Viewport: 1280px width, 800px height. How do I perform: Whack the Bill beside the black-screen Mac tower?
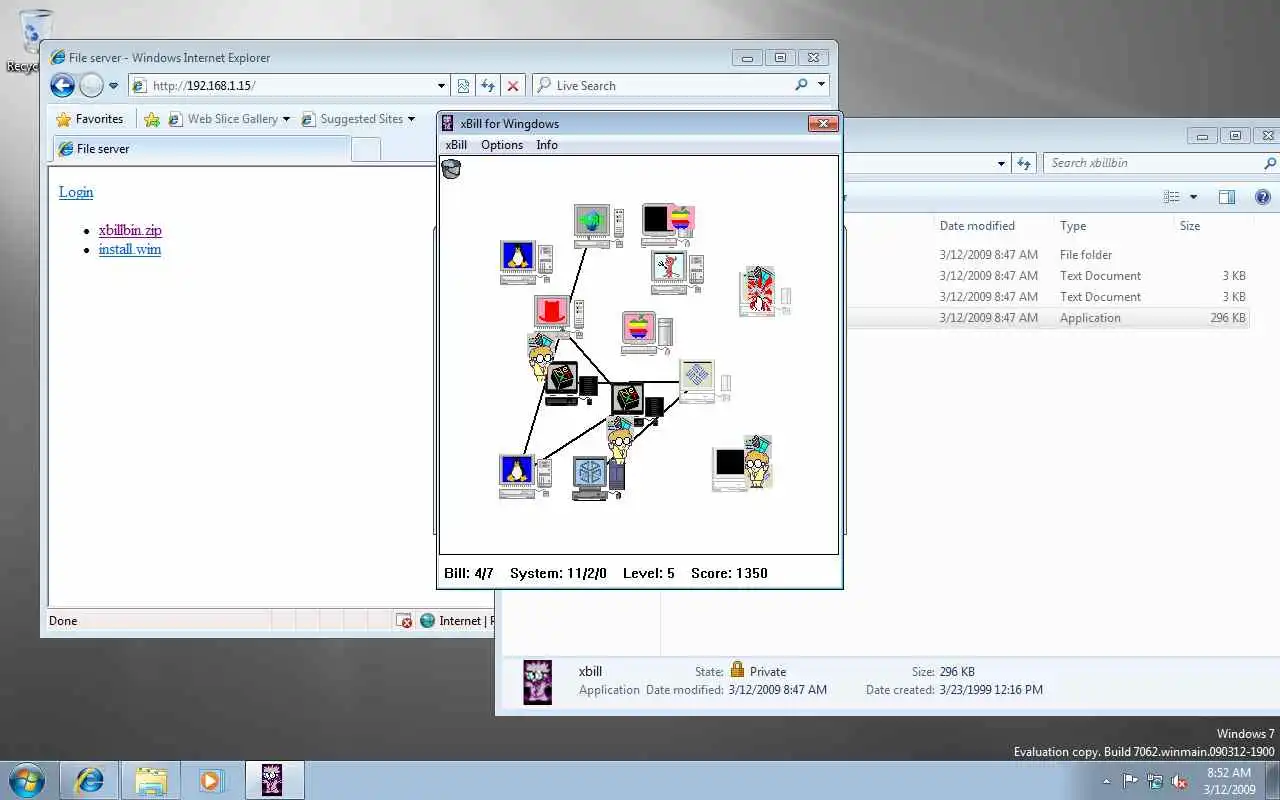click(x=757, y=460)
